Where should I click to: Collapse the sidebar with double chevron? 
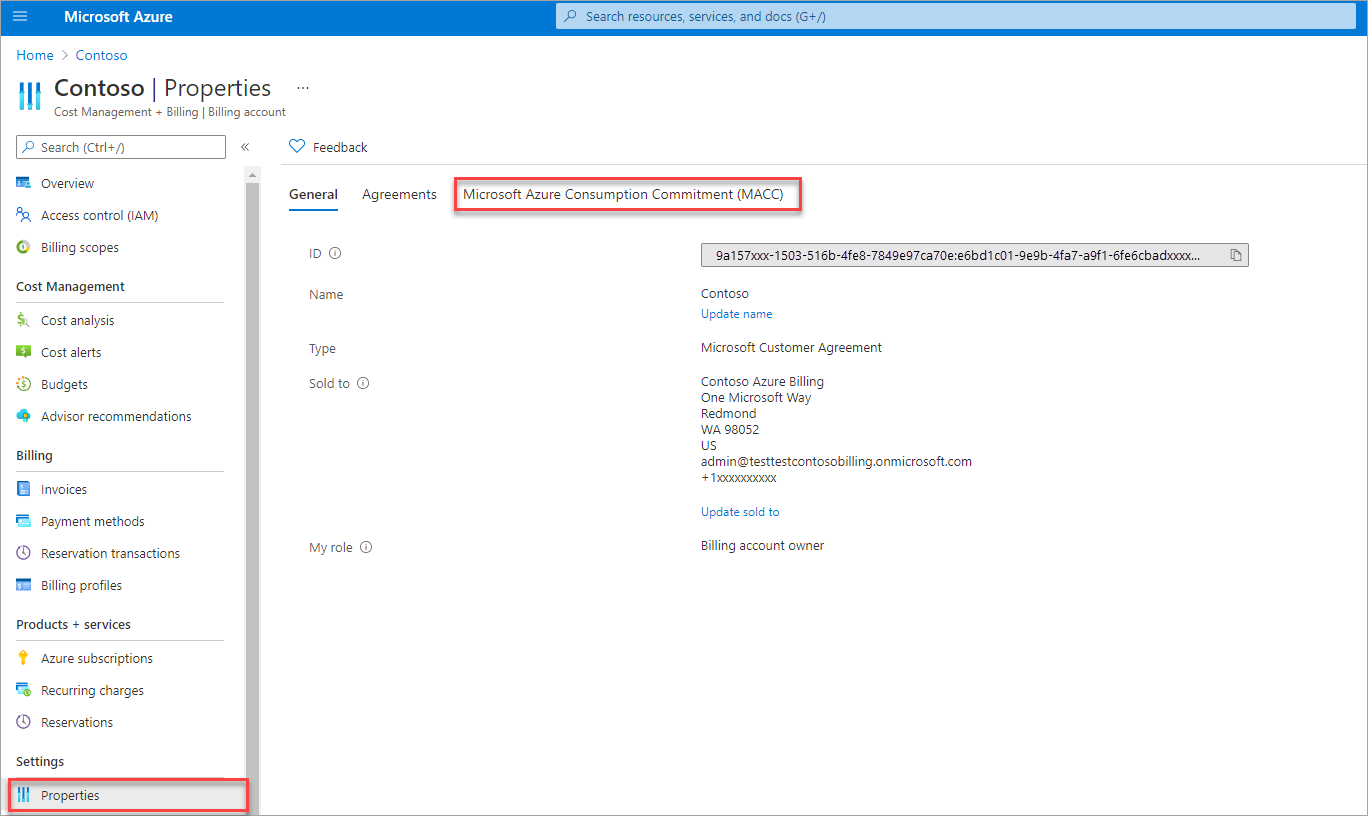point(245,147)
